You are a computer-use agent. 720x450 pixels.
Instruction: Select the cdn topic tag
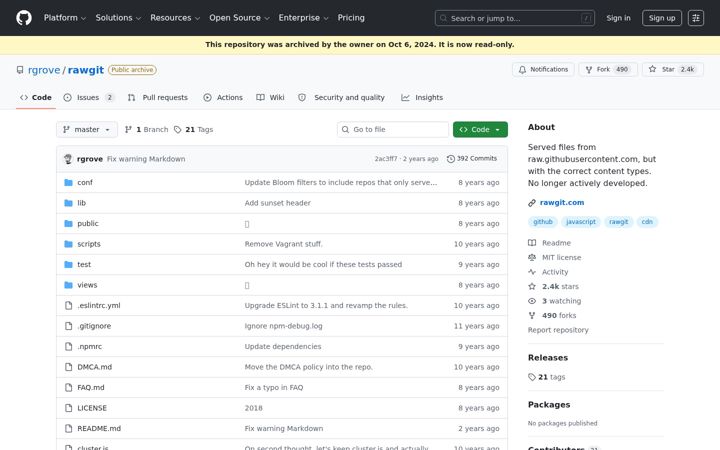pyautogui.click(x=647, y=222)
